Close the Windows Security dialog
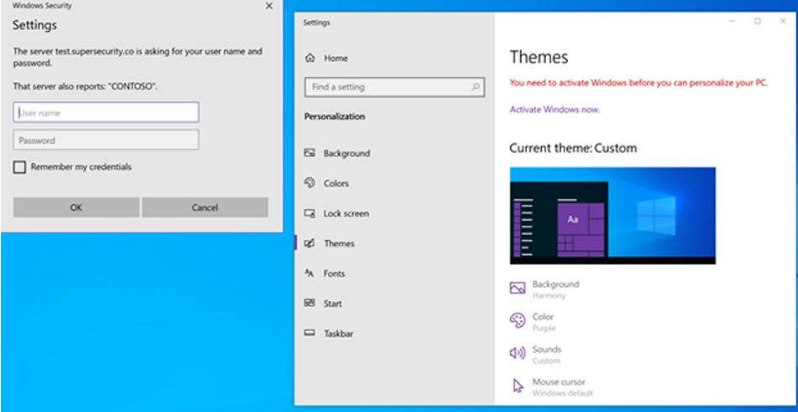The image size is (798, 412). click(x=268, y=6)
